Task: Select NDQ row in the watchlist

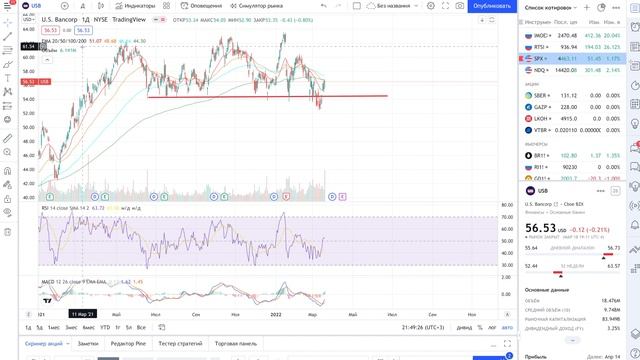Action: [572, 70]
